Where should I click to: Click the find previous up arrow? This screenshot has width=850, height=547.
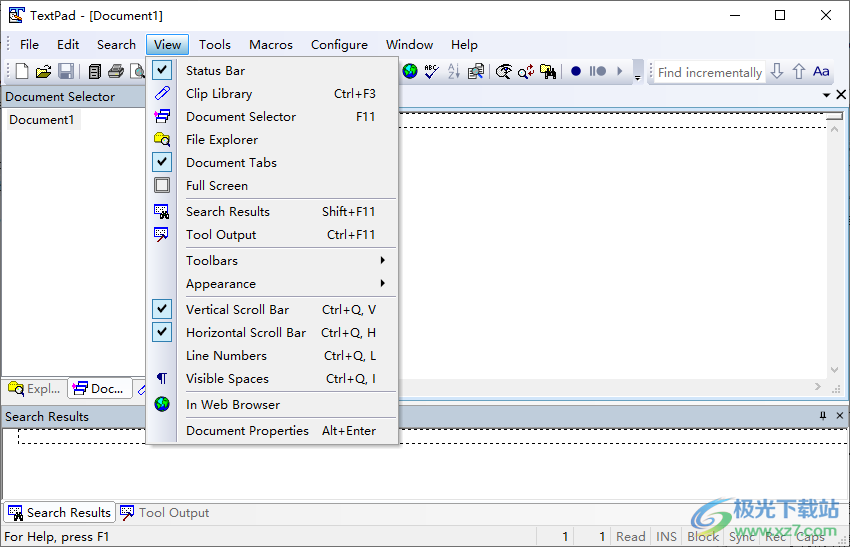(799, 71)
